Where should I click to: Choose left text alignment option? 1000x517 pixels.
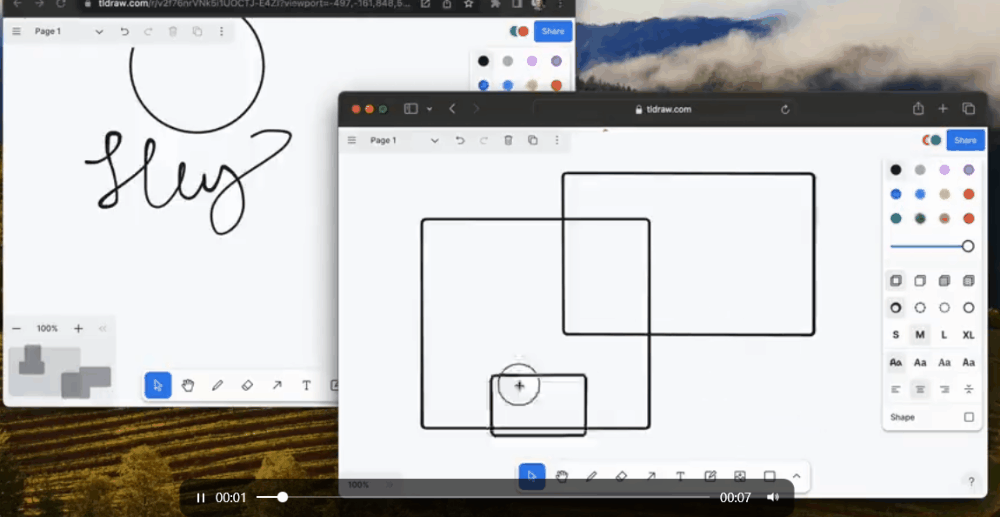[x=895, y=390]
